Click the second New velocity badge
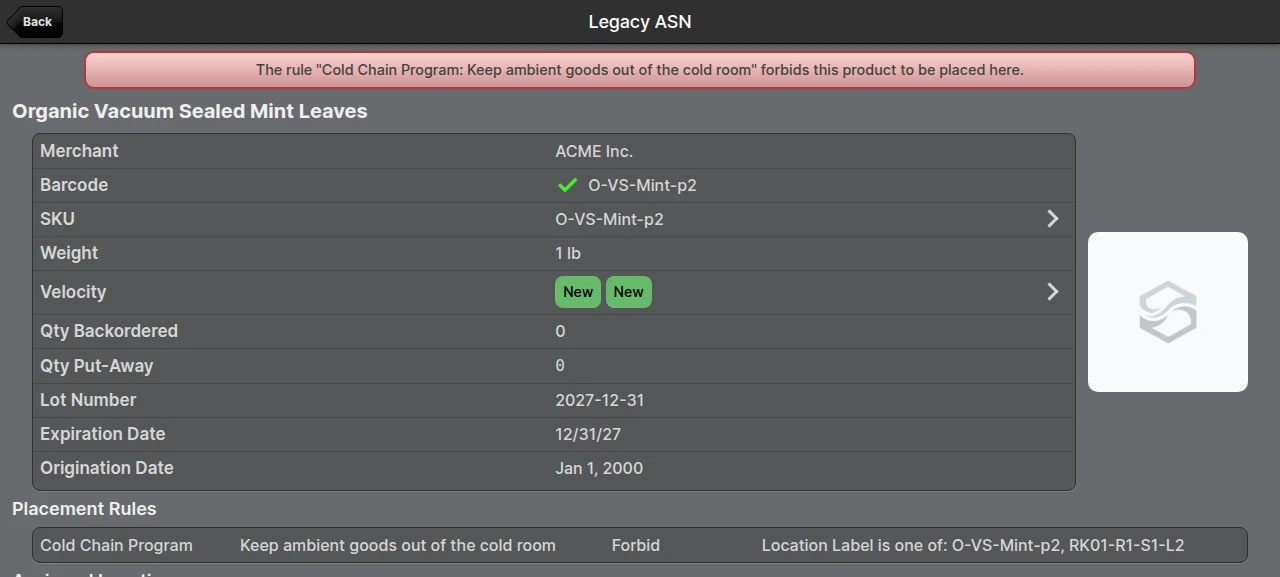Image resolution: width=1280 pixels, height=577 pixels. click(628, 292)
